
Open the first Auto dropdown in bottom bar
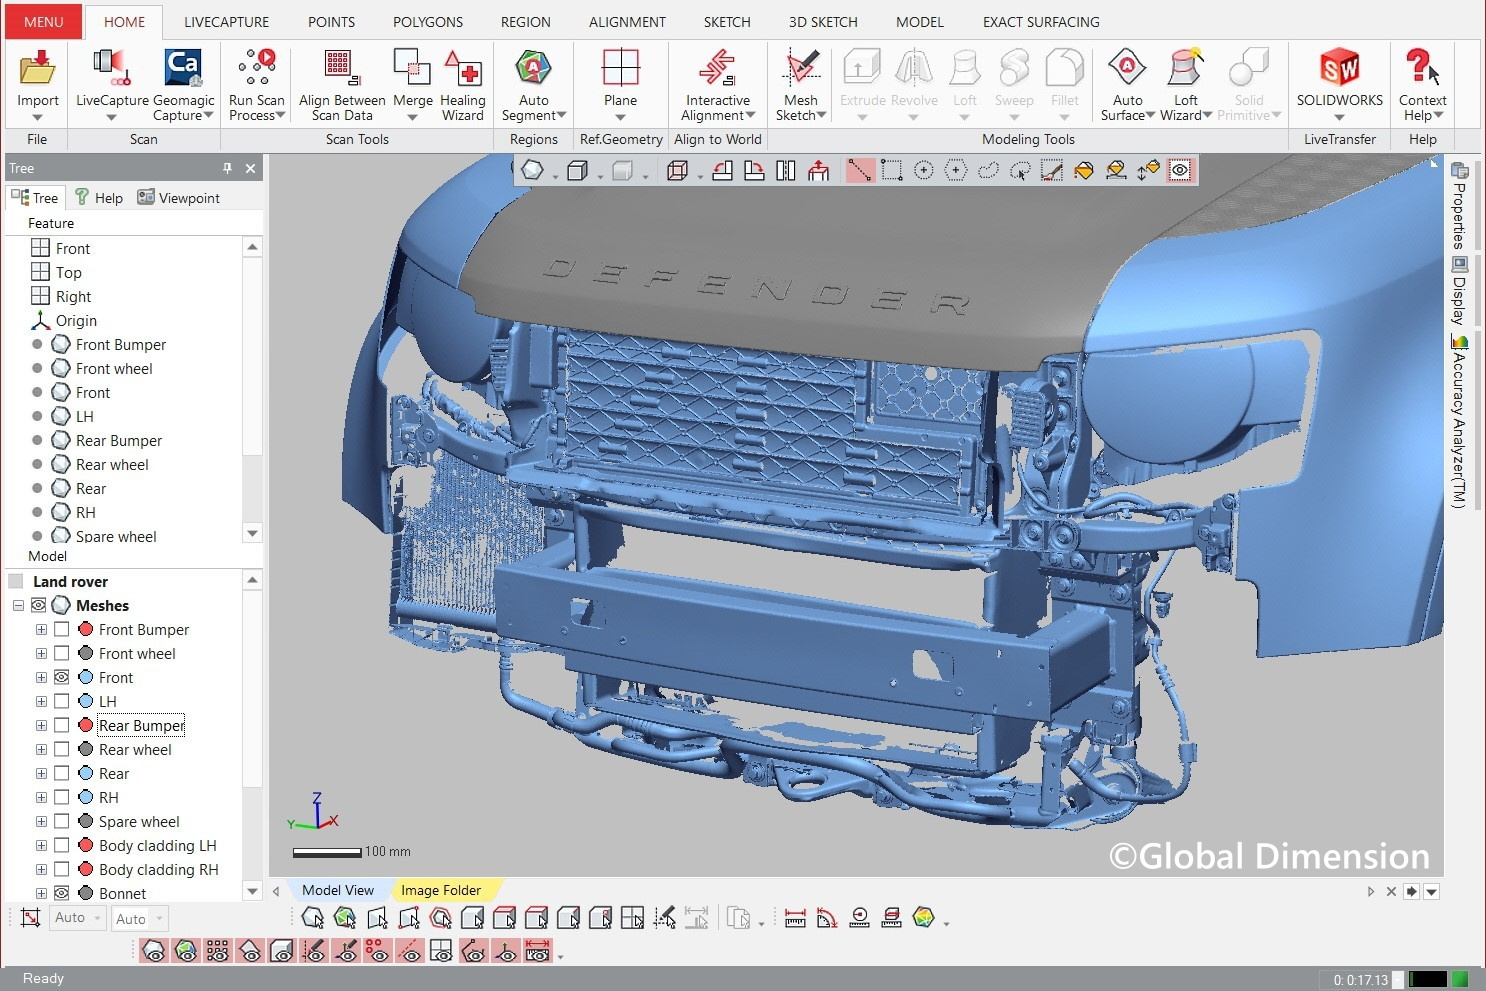point(77,918)
